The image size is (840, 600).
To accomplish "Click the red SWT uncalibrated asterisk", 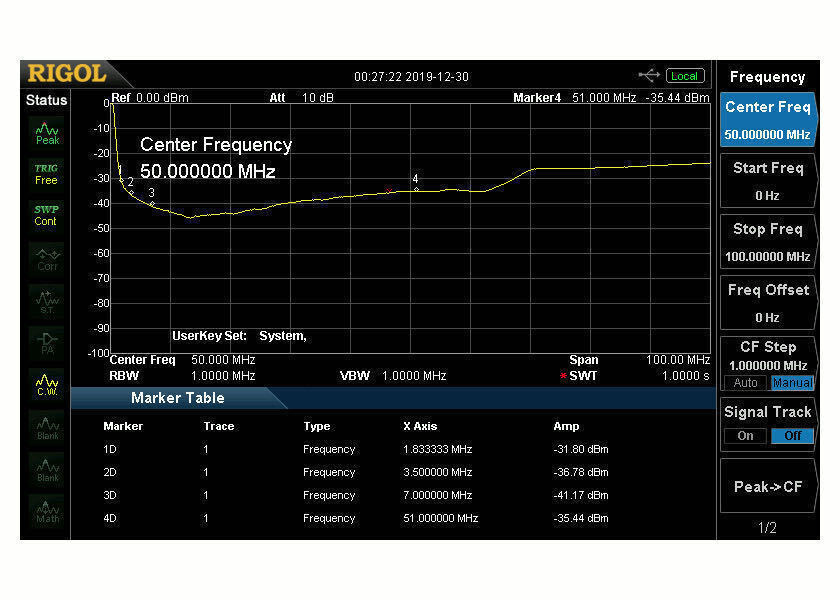I will (x=563, y=376).
